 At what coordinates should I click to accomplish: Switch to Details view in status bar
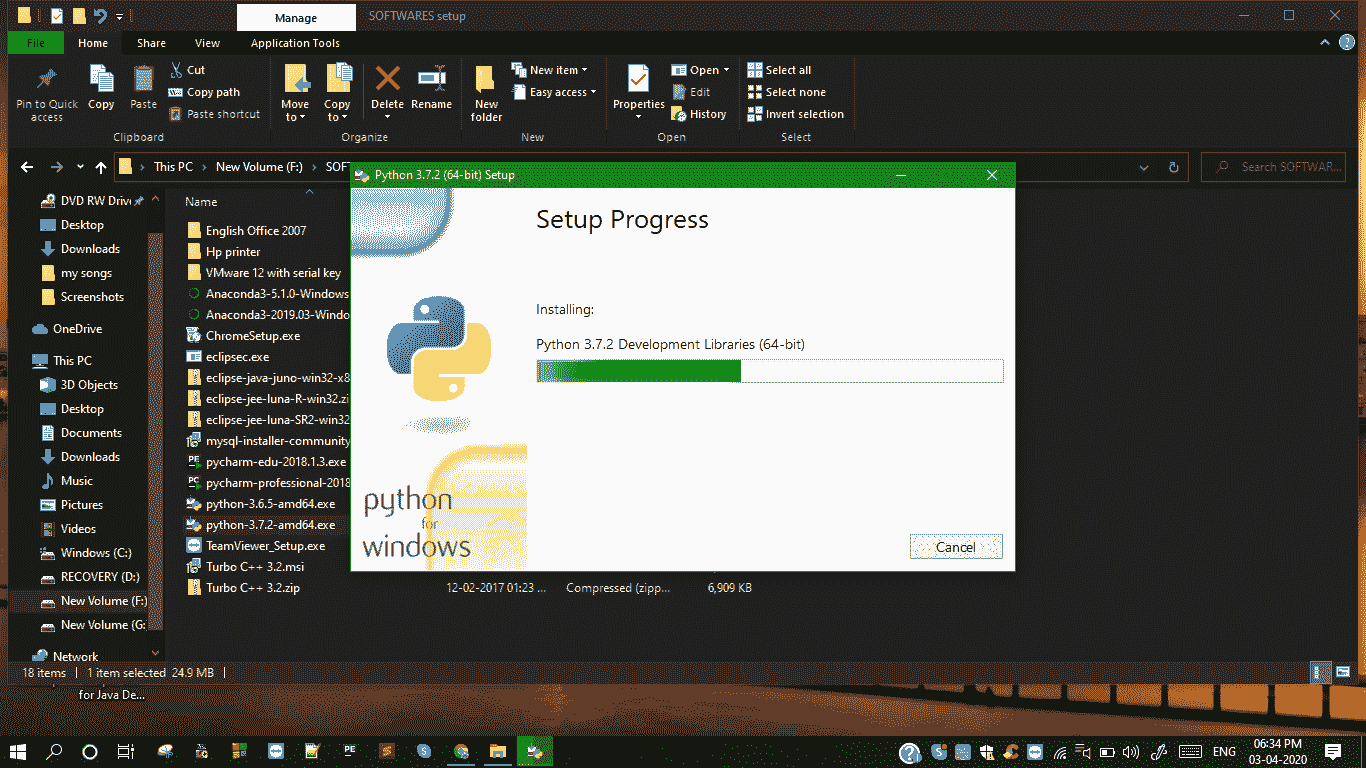click(x=1321, y=673)
